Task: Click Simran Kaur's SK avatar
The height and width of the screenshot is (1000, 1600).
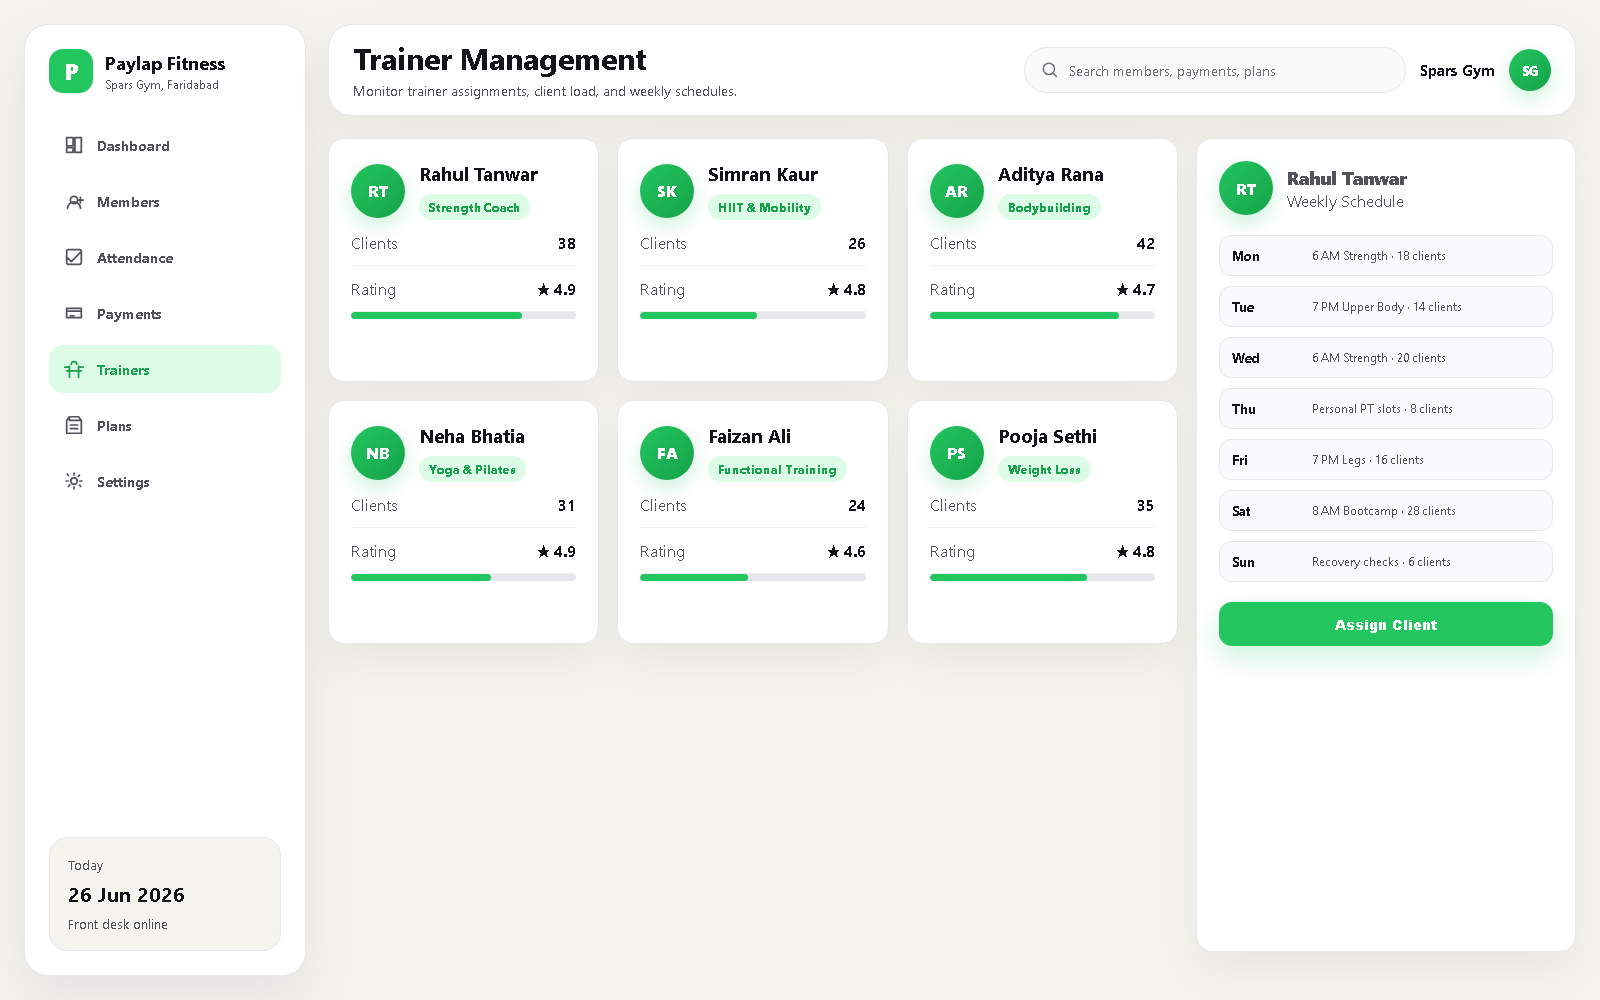Action: [667, 191]
